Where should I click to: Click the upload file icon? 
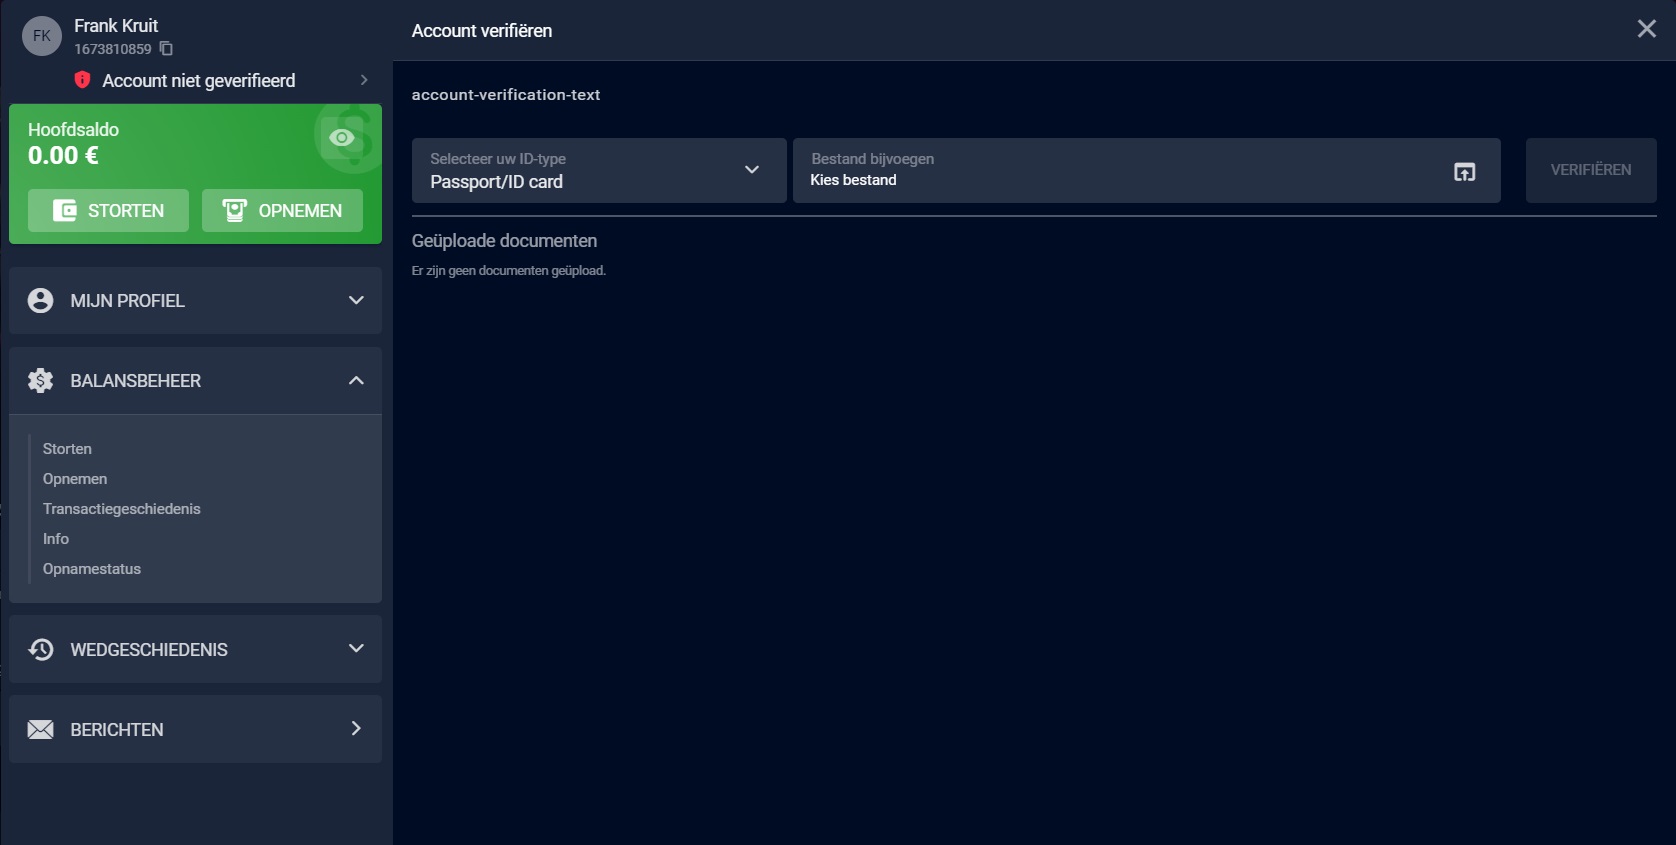click(x=1464, y=172)
